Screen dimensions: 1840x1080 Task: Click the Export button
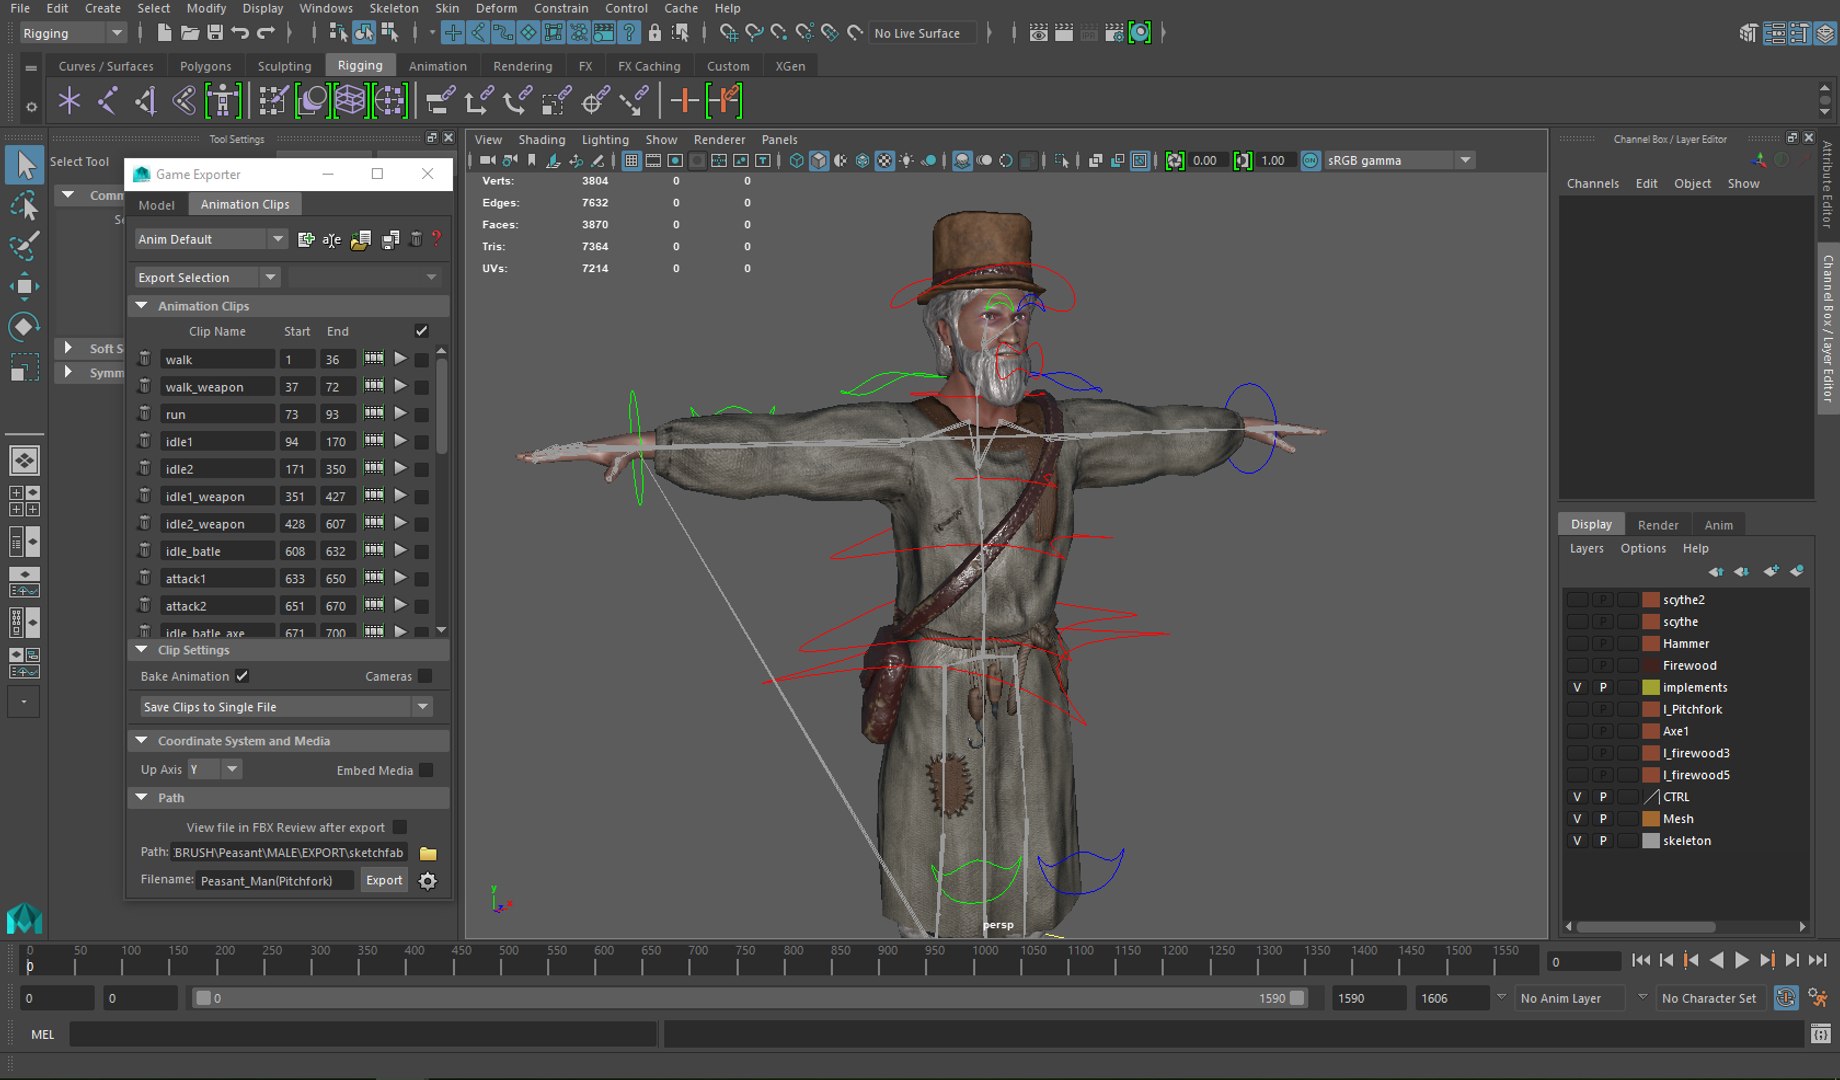point(384,880)
